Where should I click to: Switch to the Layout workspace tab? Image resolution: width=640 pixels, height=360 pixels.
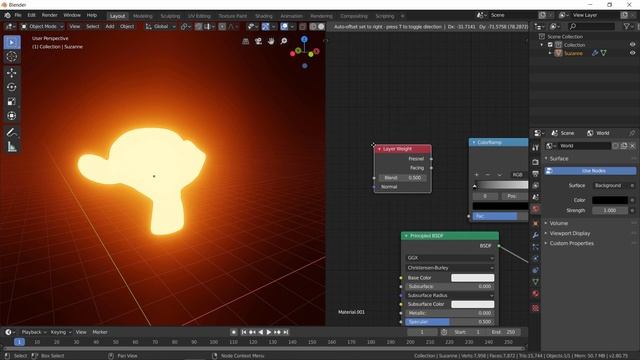[x=117, y=16]
